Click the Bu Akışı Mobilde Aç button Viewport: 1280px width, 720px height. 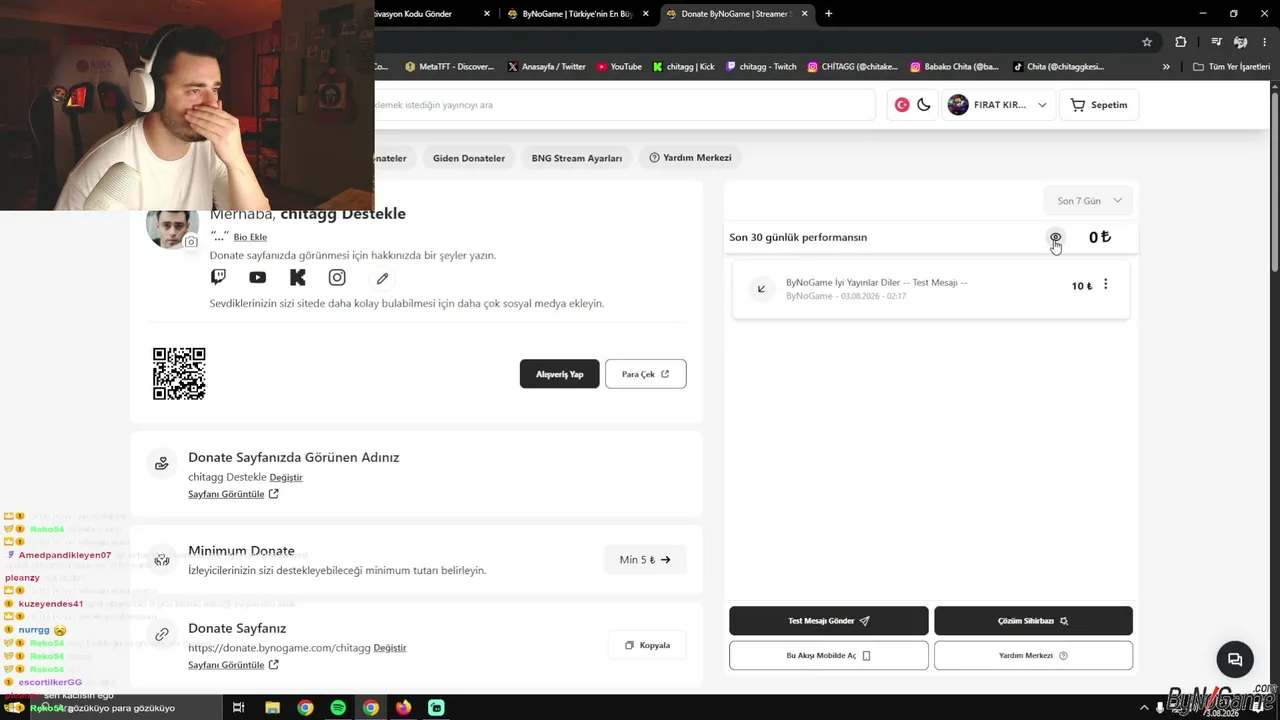tap(829, 656)
